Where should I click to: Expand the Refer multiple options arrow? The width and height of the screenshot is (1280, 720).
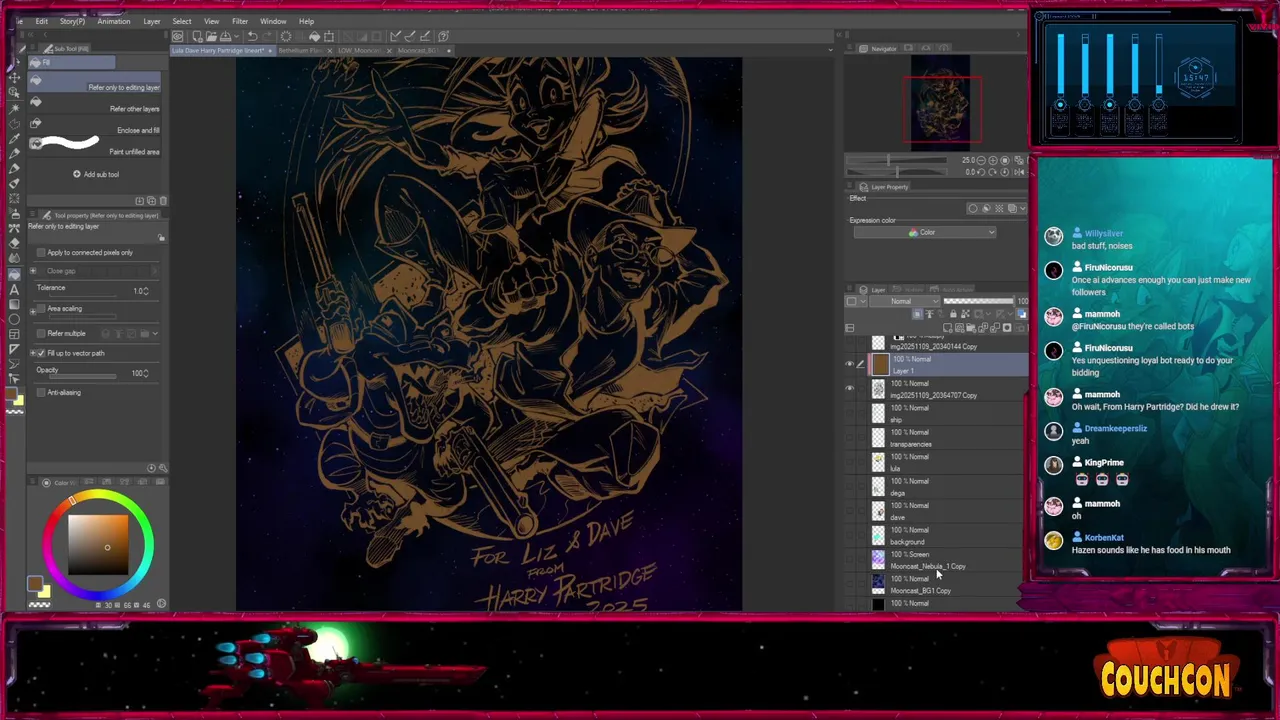coord(157,333)
